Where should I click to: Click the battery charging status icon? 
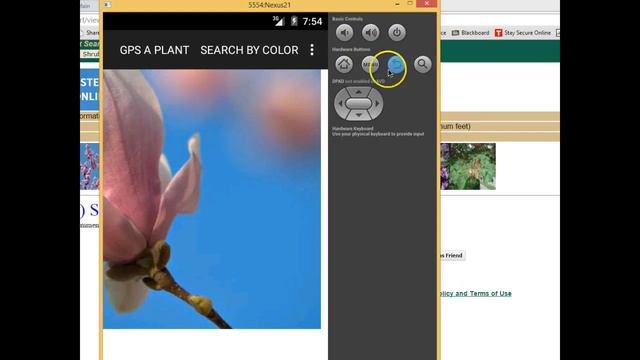point(294,21)
